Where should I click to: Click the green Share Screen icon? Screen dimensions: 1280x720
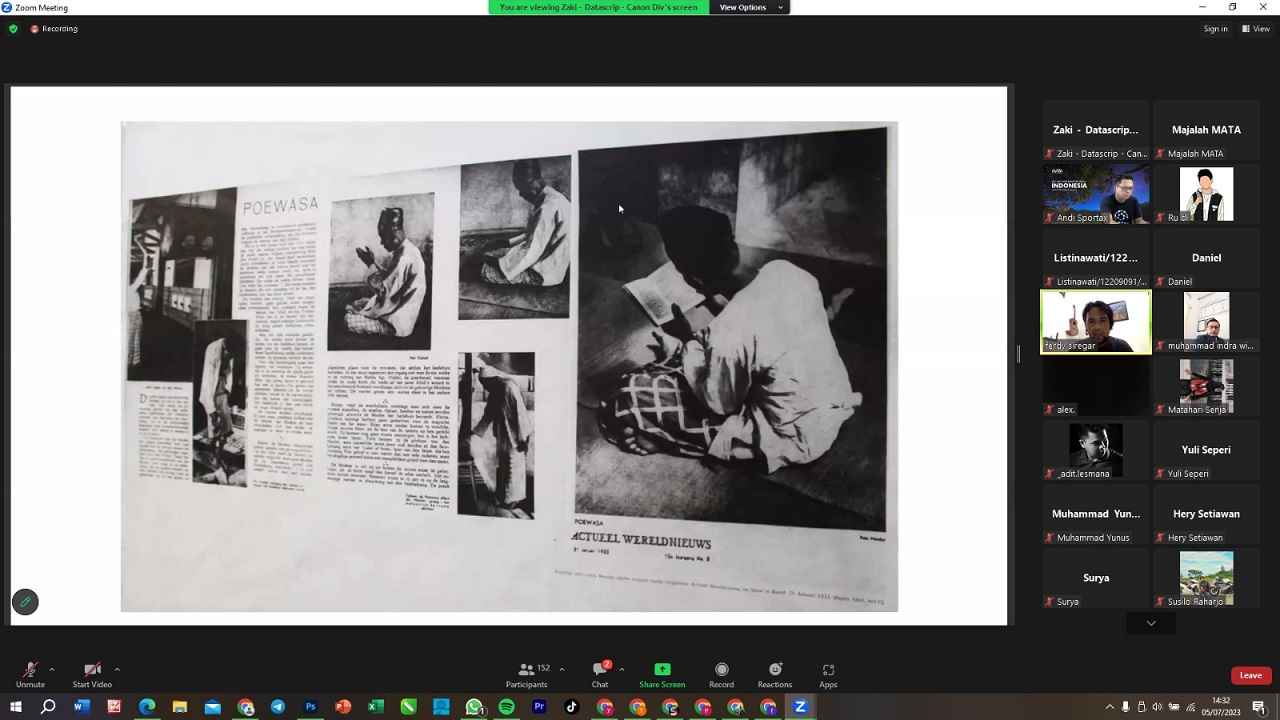[x=661, y=670]
